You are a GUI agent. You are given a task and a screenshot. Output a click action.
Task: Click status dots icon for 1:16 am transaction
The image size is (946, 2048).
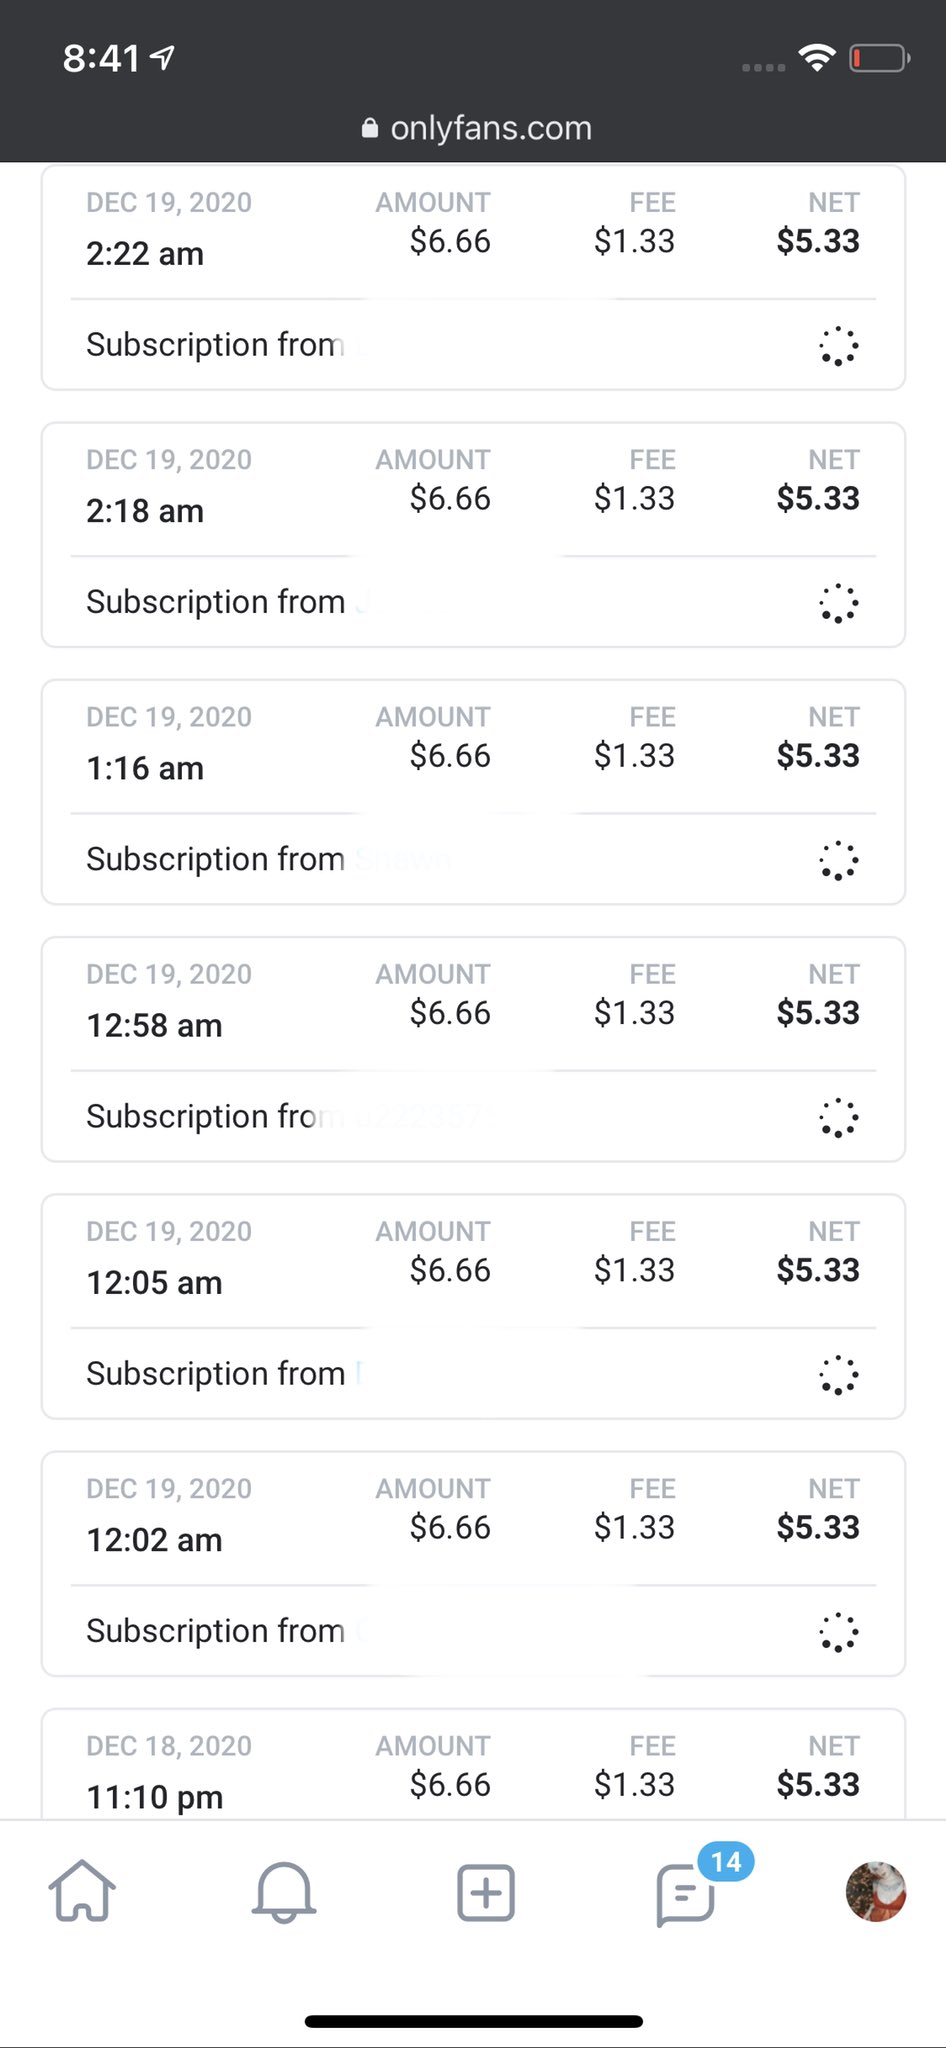[x=838, y=860]
